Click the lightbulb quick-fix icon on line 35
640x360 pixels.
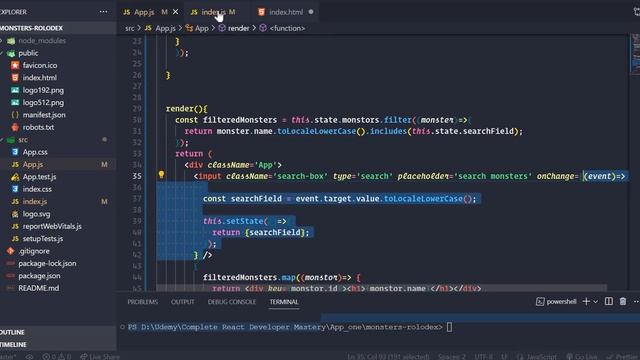tap(161, 175)
